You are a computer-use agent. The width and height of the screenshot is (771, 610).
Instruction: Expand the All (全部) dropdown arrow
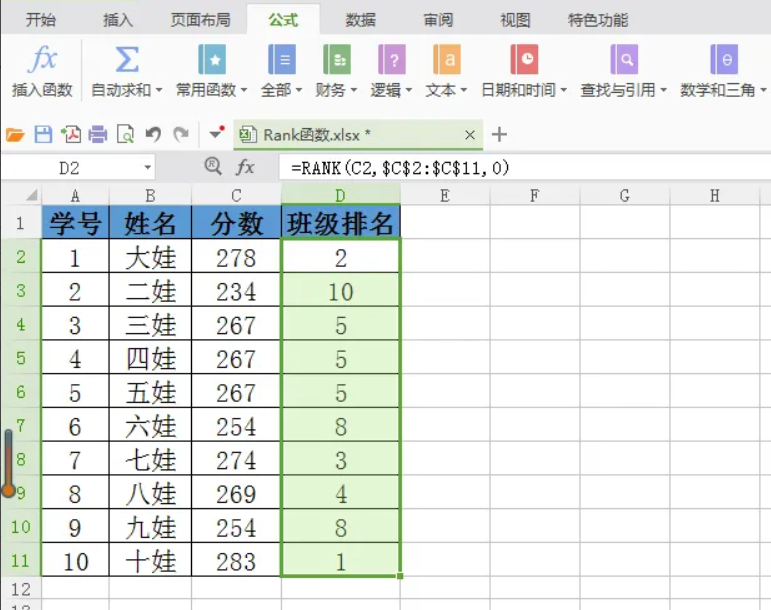click(x=298, y=90)
